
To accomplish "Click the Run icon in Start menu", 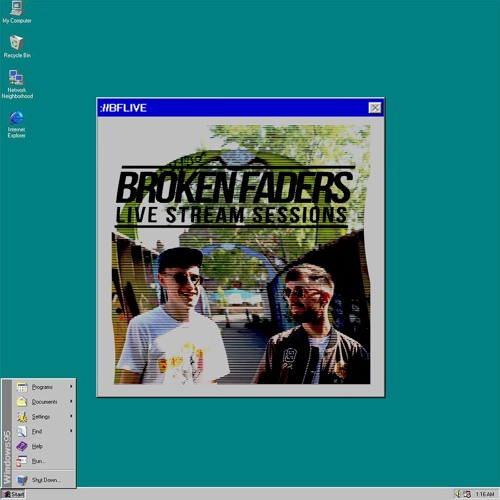I will pos(22,461).
